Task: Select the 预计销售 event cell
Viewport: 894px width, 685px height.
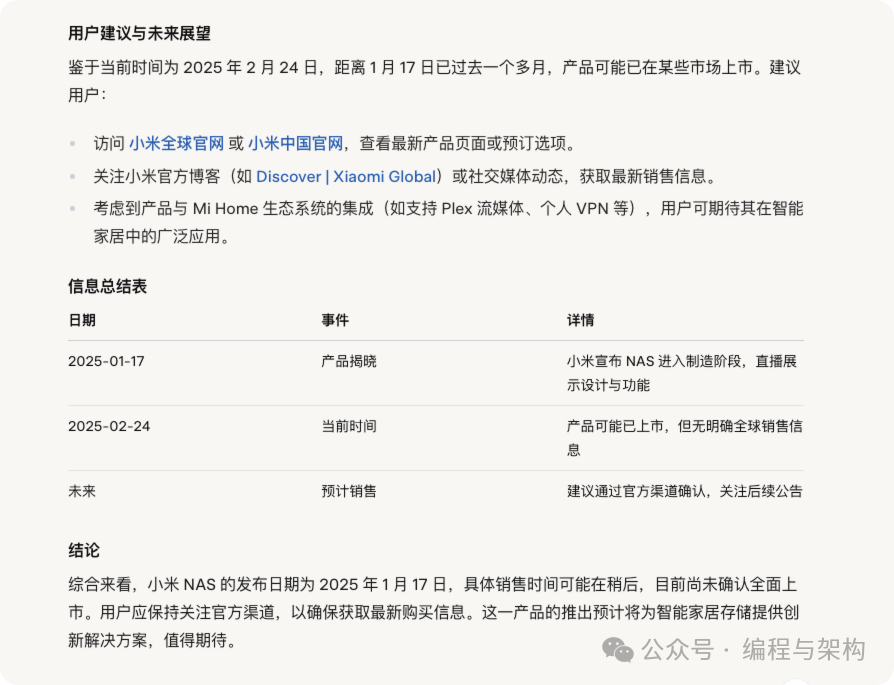Action: (349, 491)
